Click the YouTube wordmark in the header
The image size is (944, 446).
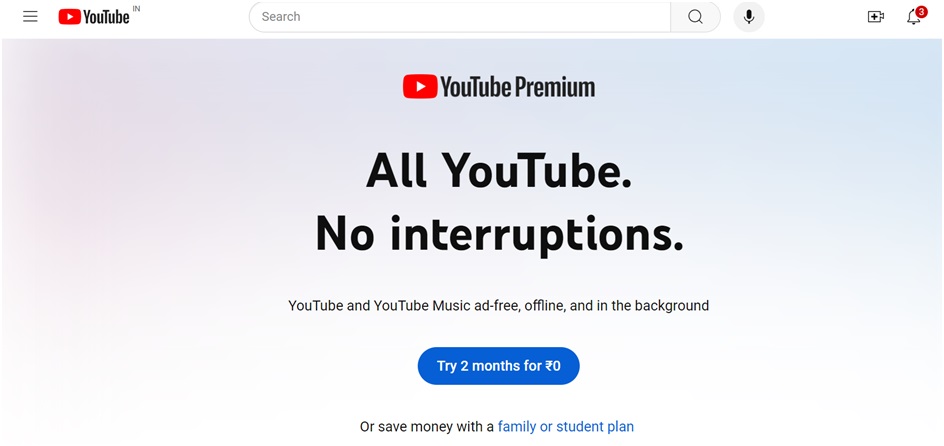(x=106, y=17)
